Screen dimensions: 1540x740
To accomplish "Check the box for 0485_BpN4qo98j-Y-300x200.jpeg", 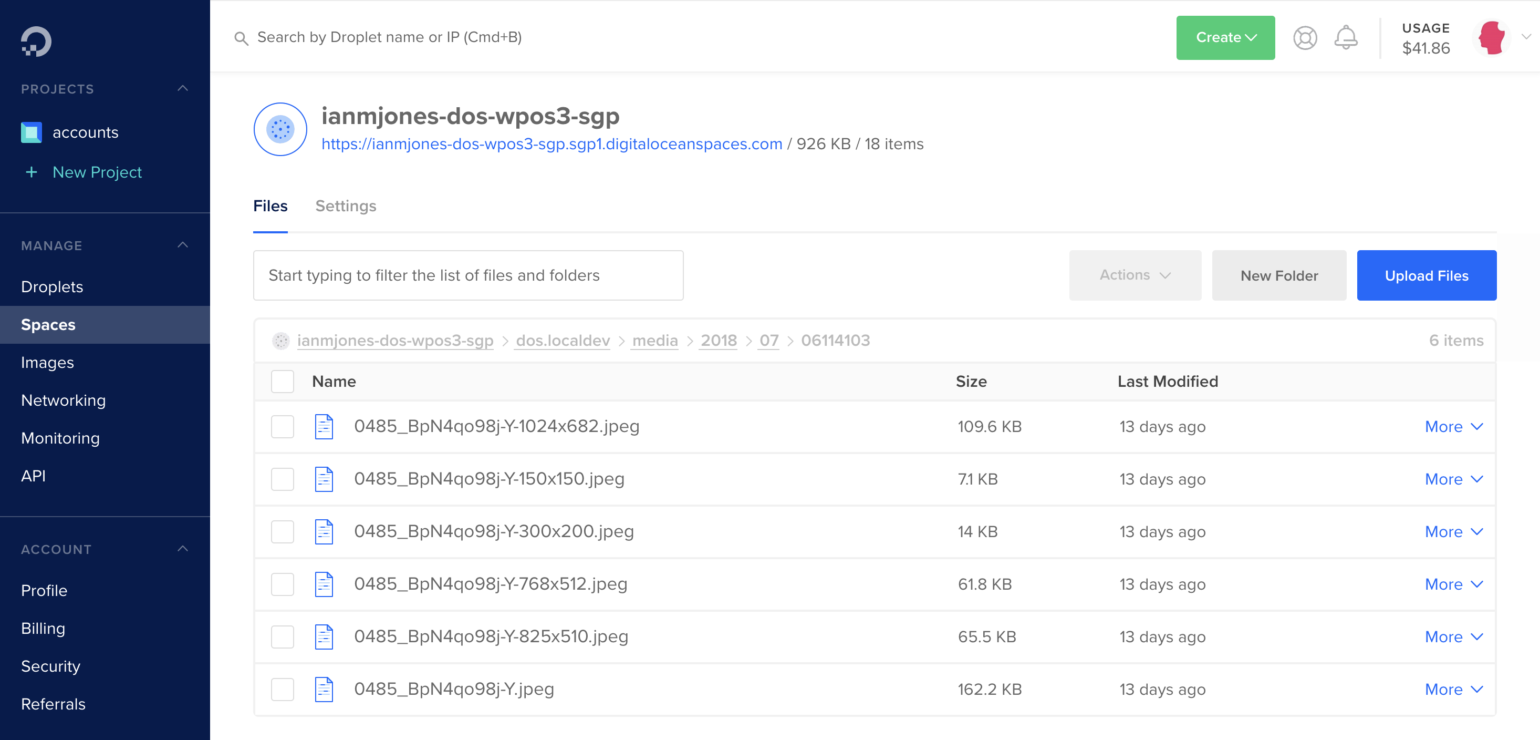I will pyautogui.click(x=283, y=532).
